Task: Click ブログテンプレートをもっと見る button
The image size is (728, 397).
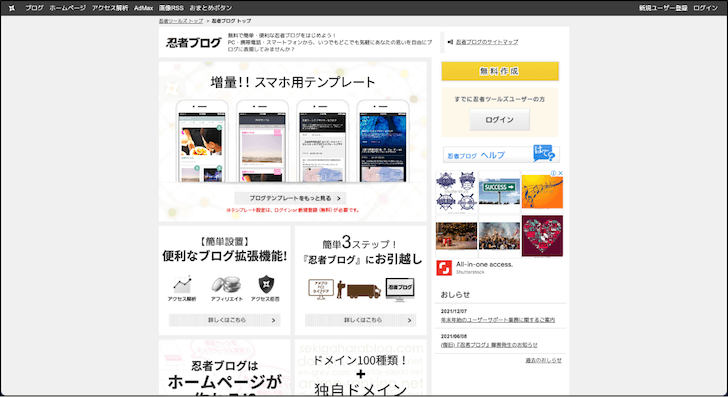Action: coord(291,198)
